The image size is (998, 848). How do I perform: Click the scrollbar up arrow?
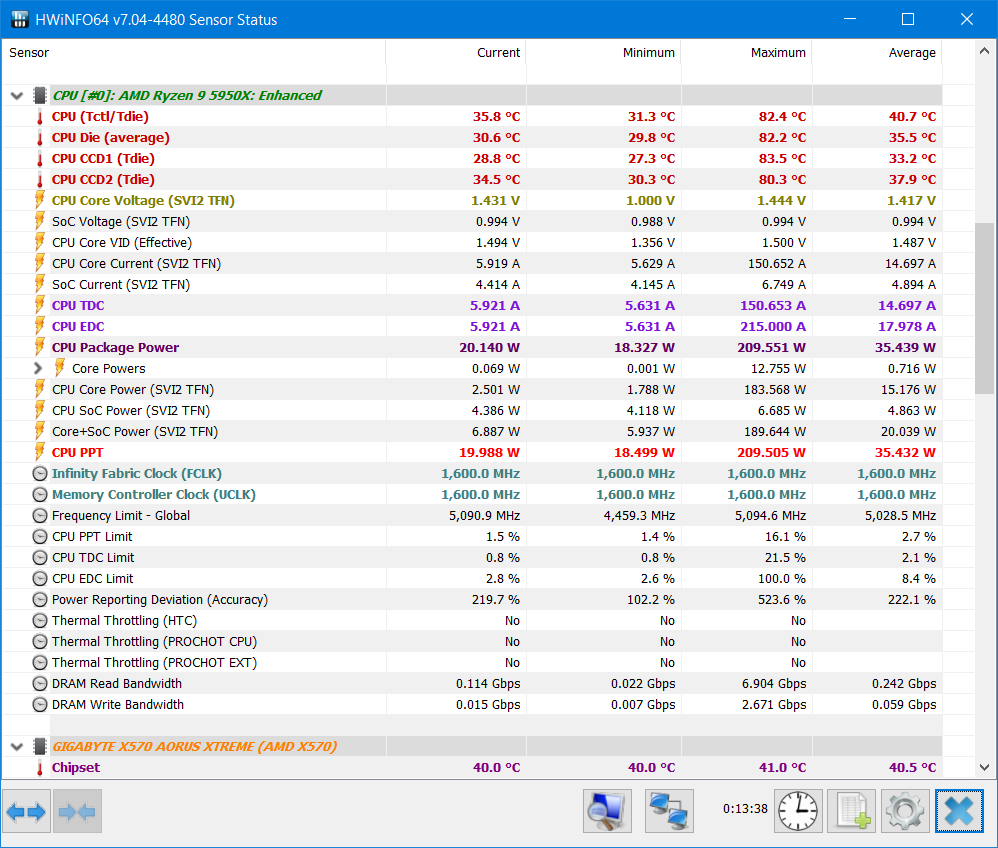click(x=984, y=51)
